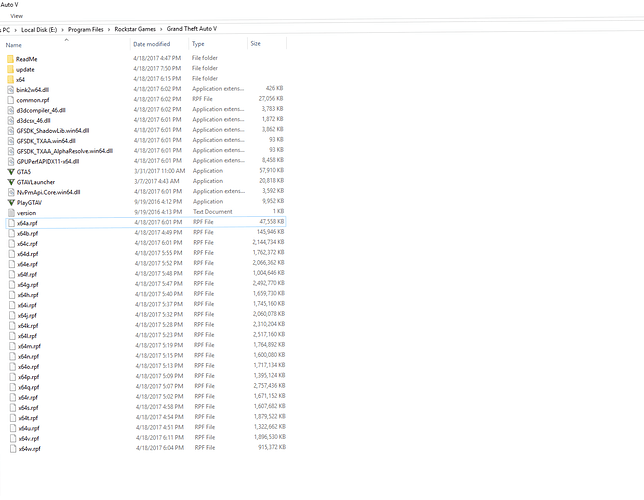Select the GTA5 application icon
Screen dimensions: 644x500
click(11, 172)
